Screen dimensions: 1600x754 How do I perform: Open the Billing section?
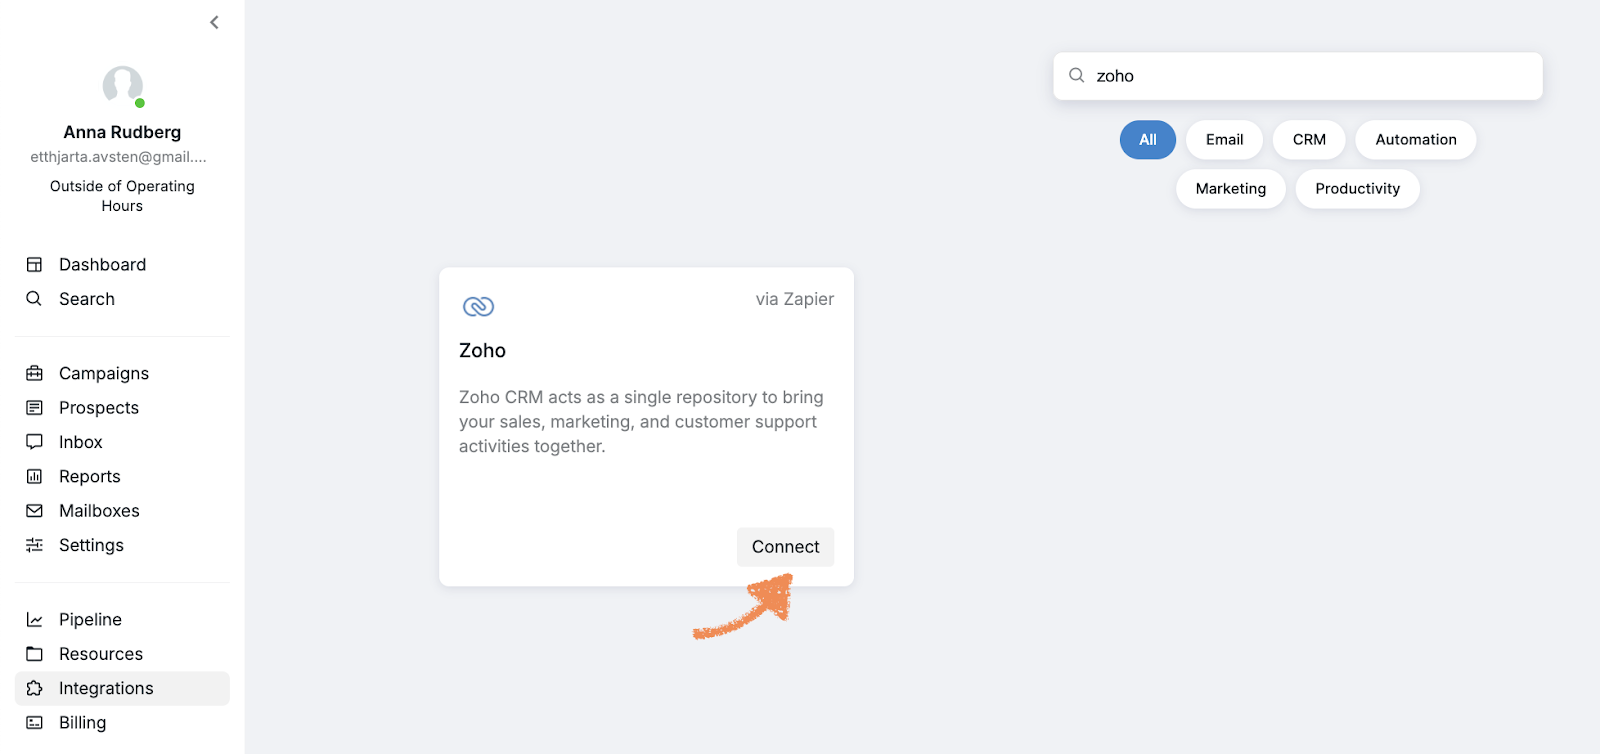click(x=82, y=723)
